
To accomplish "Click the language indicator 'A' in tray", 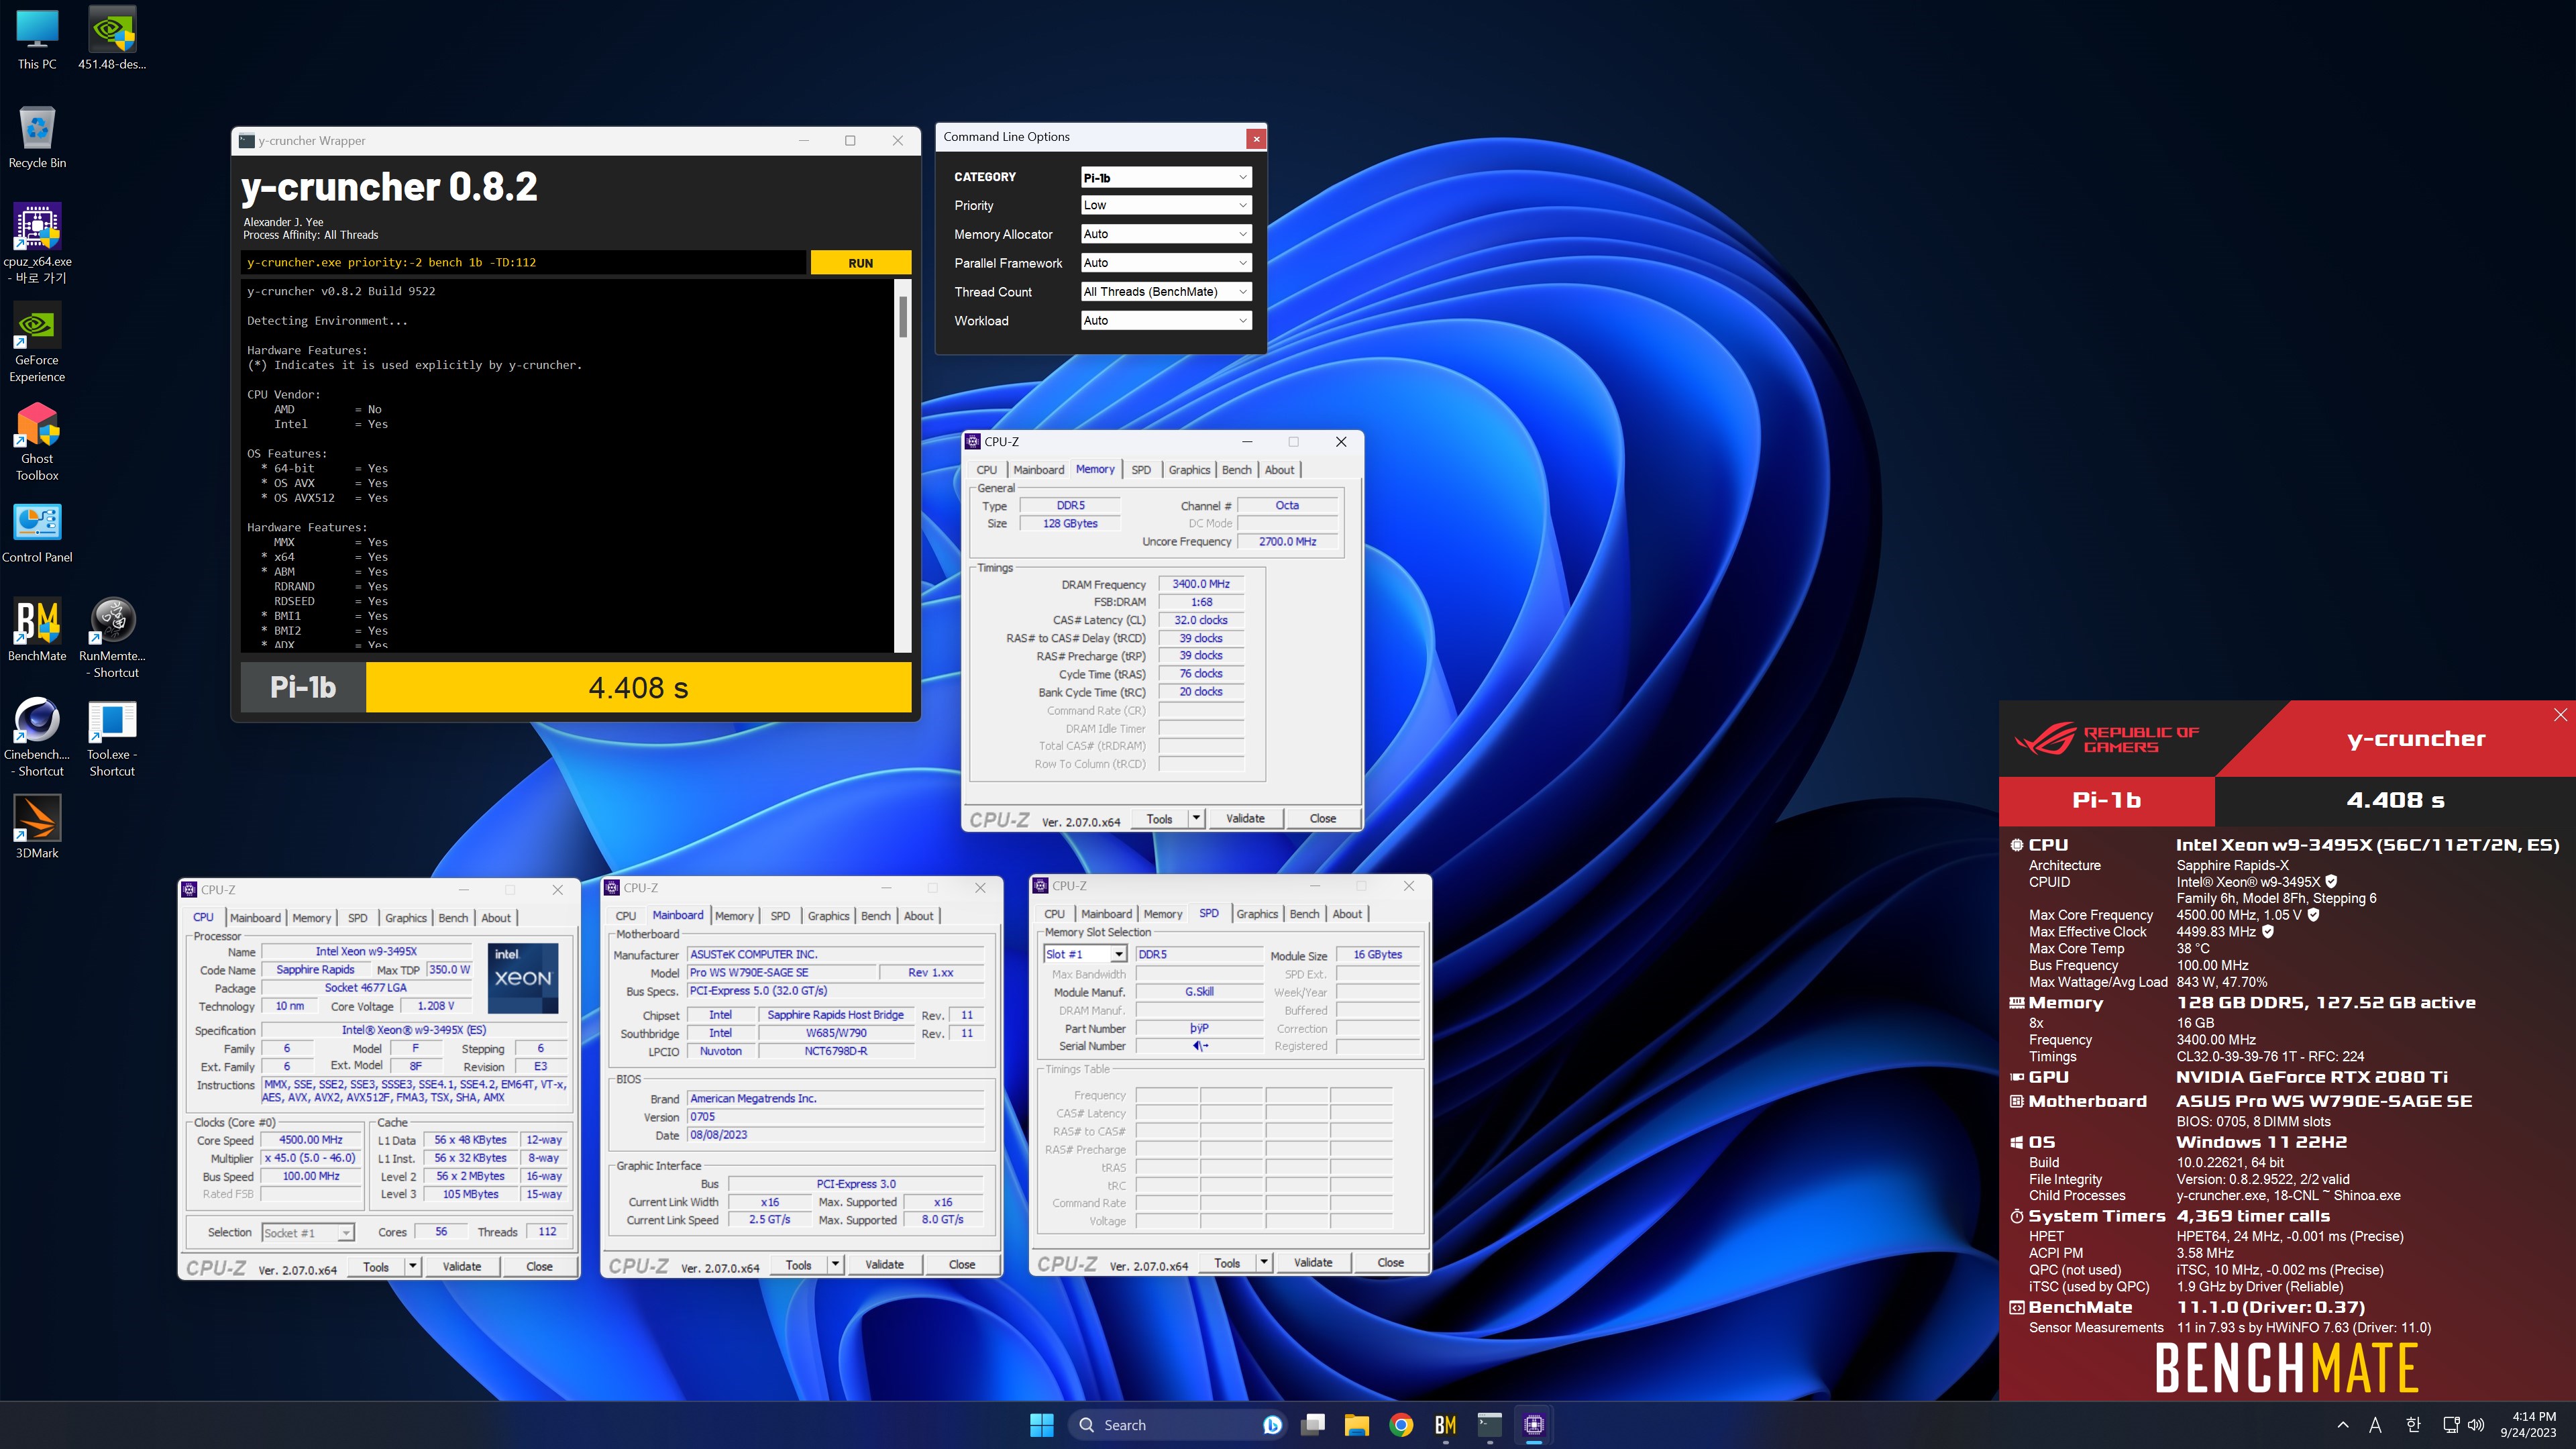I will coord(2375,1425).
